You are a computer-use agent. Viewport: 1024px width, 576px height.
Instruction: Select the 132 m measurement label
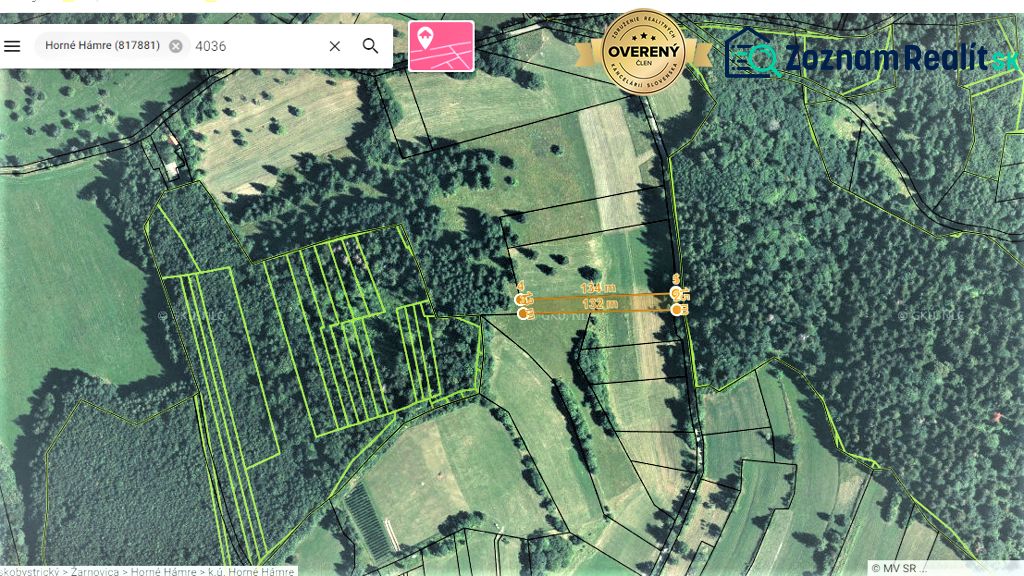pyautogui.click(x=600, y=304)
